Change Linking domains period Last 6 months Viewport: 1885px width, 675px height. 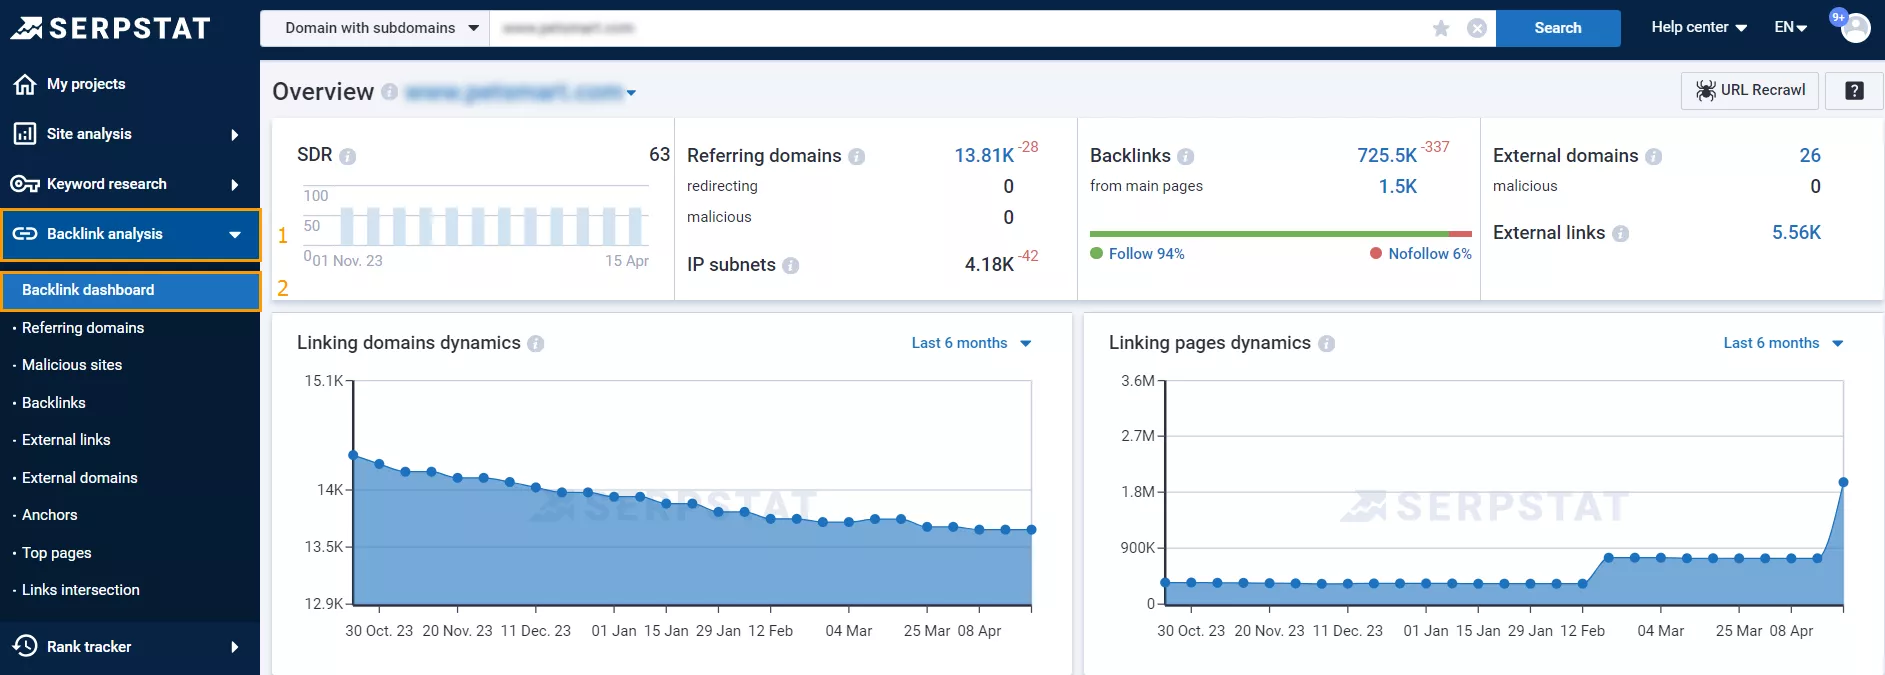(971, 343)
